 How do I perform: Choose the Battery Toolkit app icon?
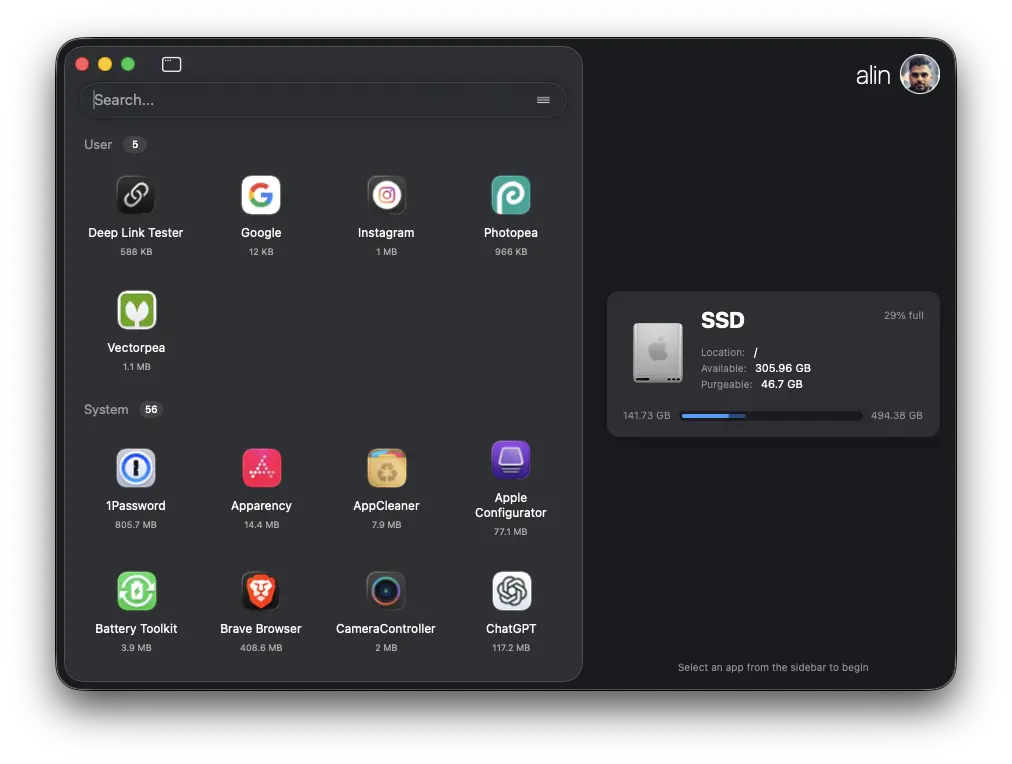click(136, 592)
